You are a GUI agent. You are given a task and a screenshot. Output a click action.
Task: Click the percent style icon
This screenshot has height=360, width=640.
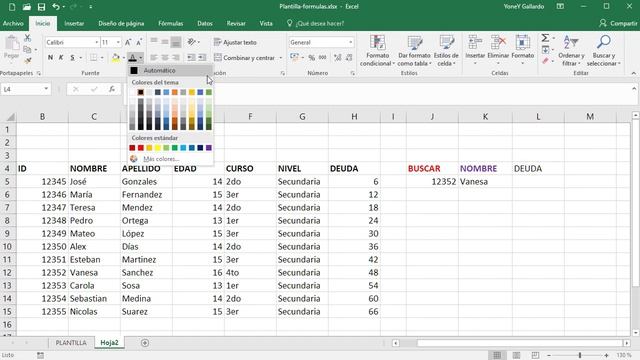pos(311,58)
